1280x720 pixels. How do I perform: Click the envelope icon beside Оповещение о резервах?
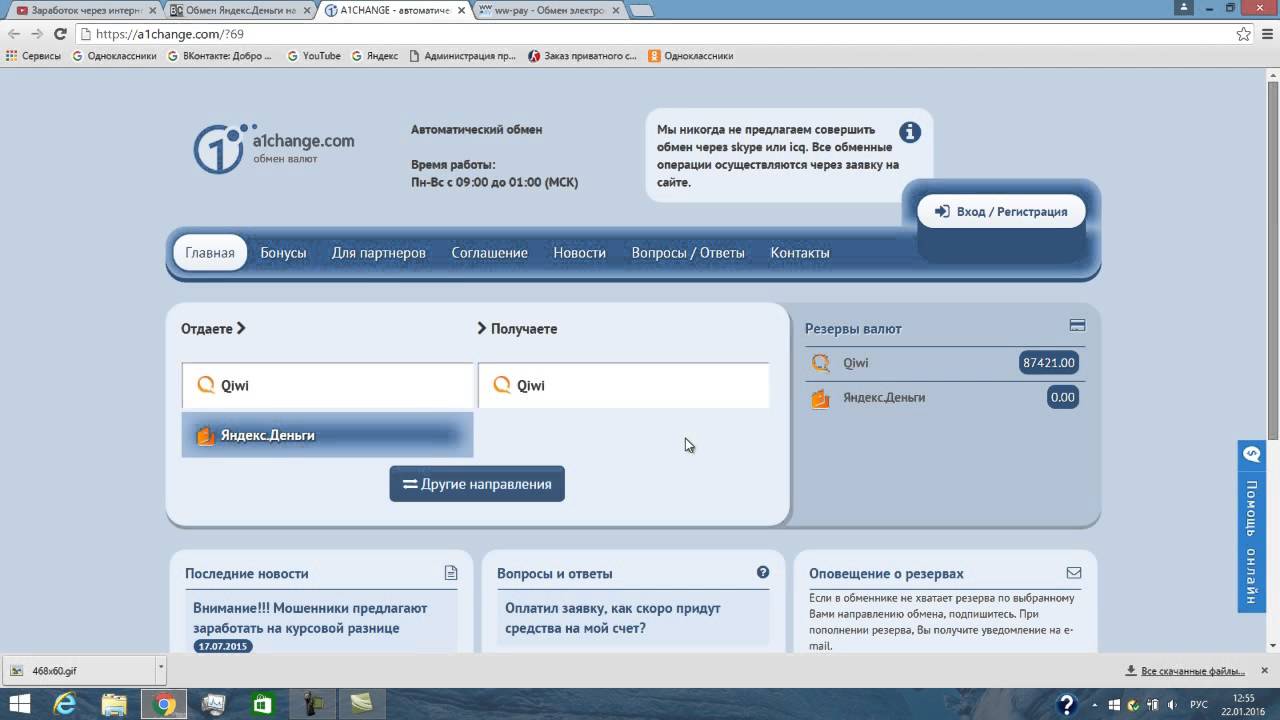coord(1074,573)
